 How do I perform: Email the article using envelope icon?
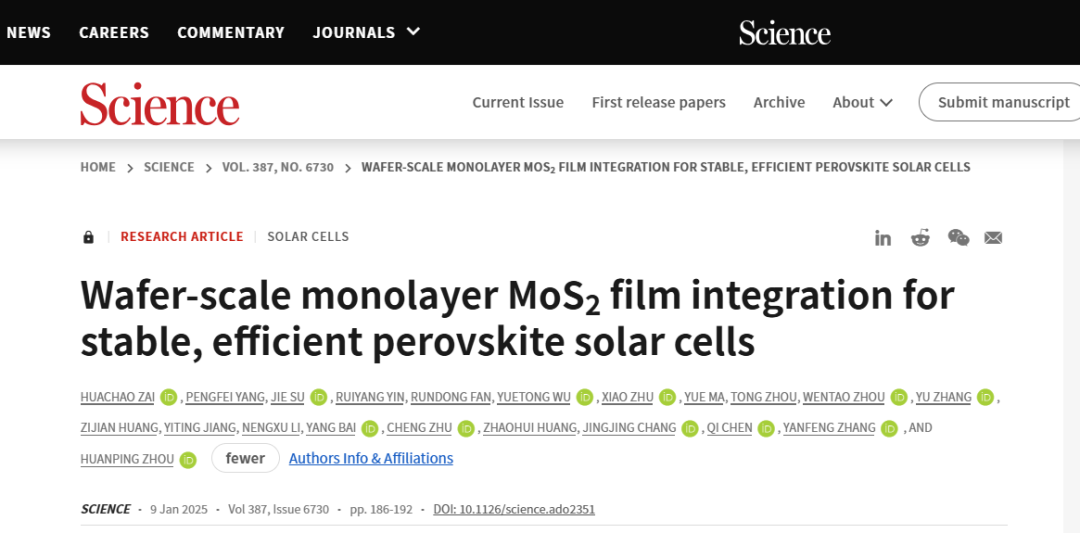tap(993, 237)
